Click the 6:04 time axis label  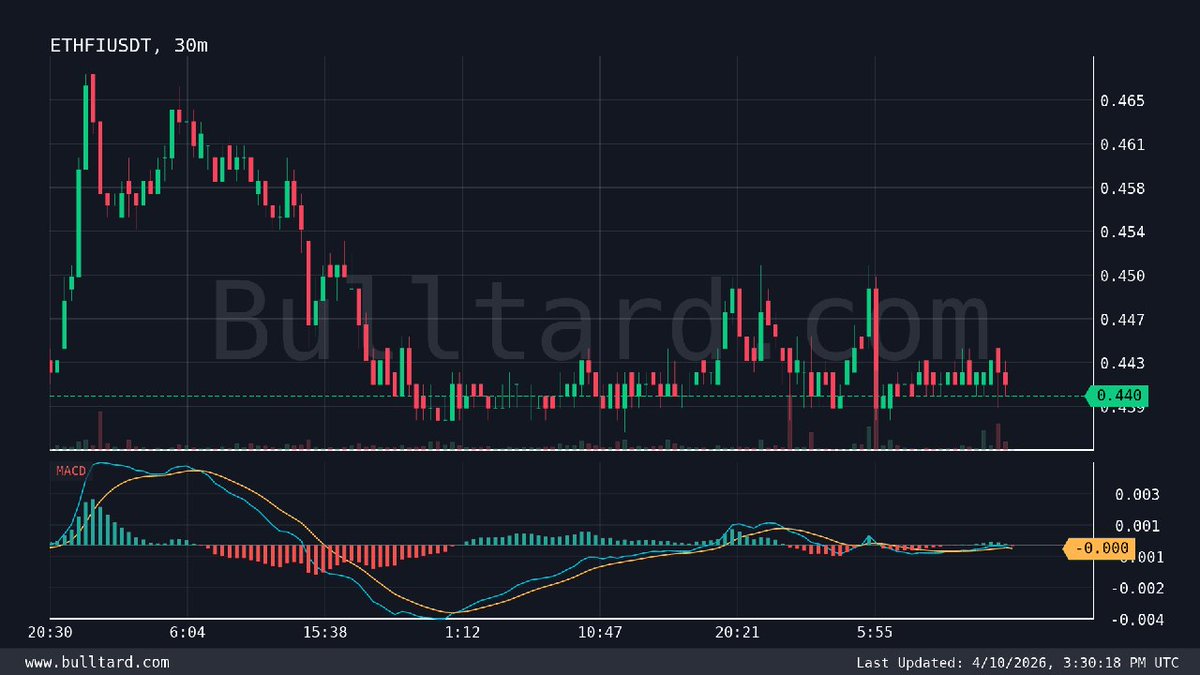(x=187, y=633)
